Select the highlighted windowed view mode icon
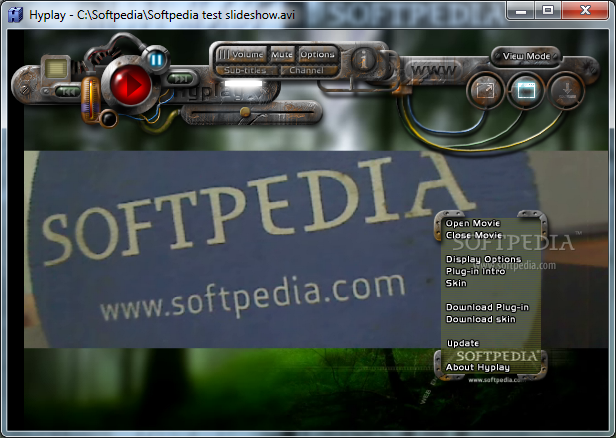This screenshot has height=438, width=616. click(x=525, y=91)
